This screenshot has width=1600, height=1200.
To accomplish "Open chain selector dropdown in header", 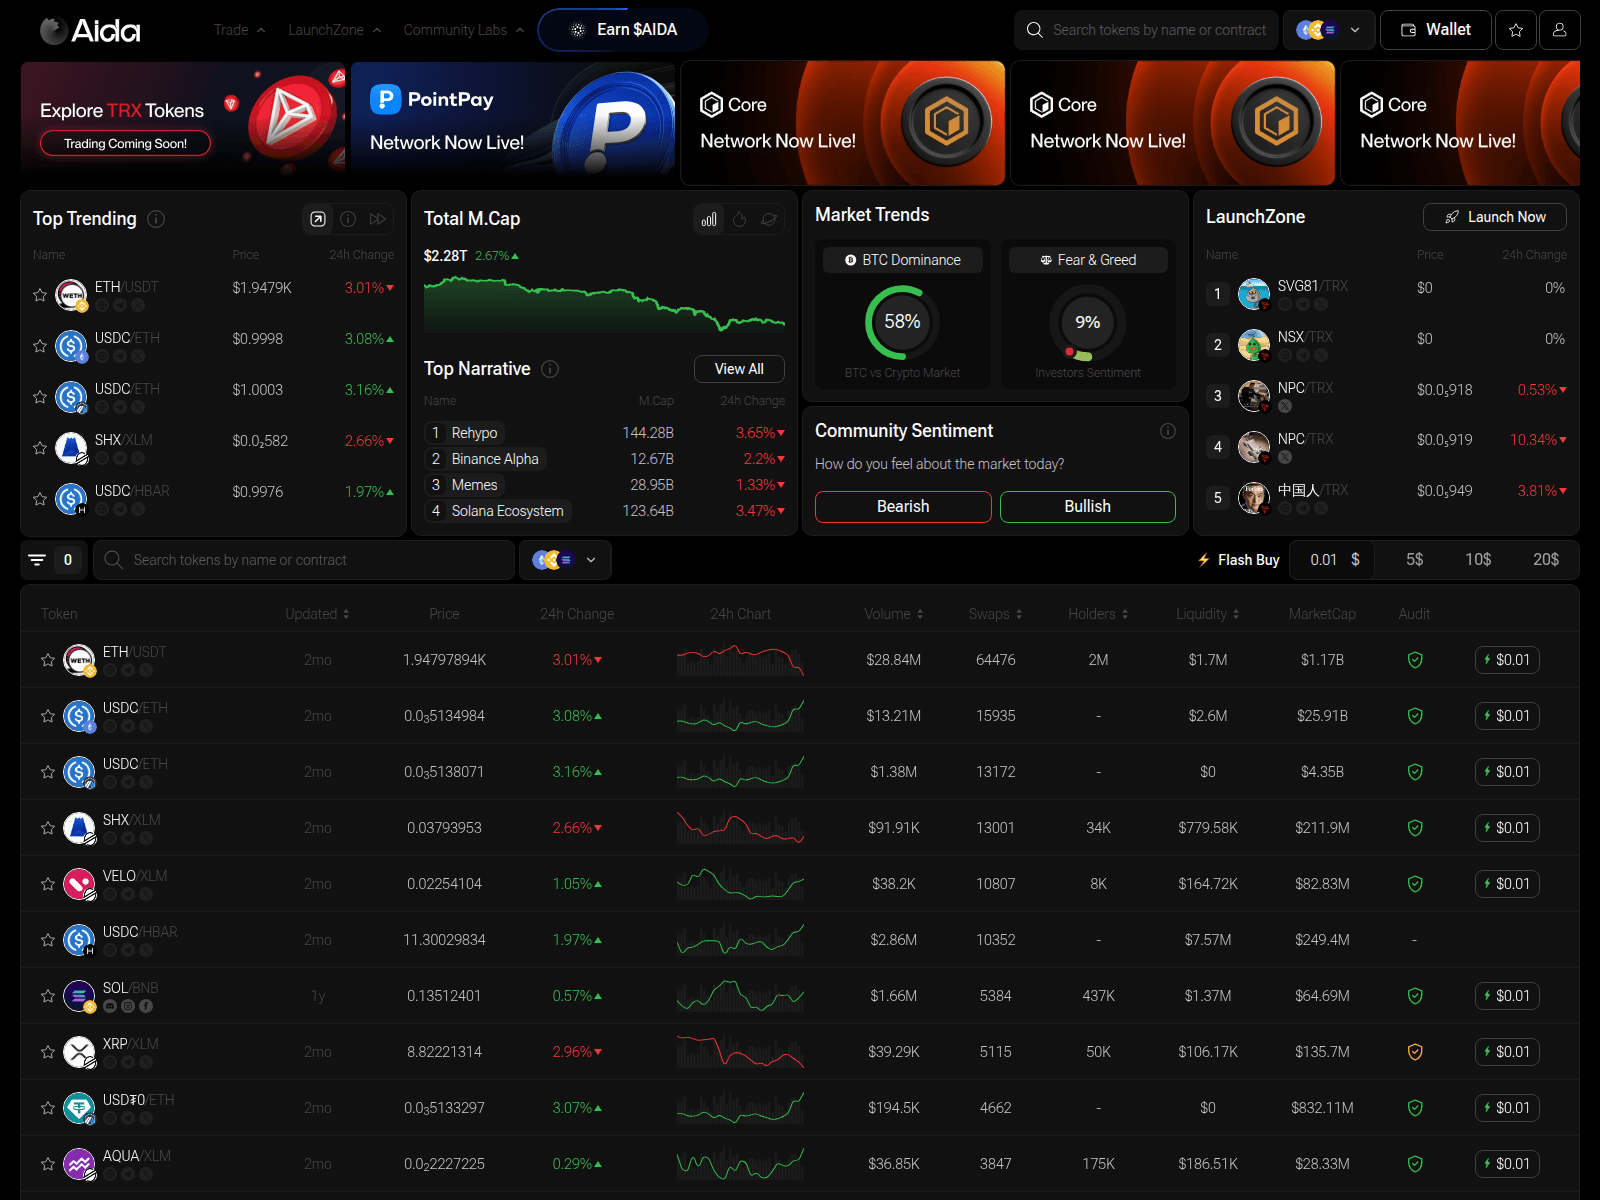I will tap(1328, 30).
